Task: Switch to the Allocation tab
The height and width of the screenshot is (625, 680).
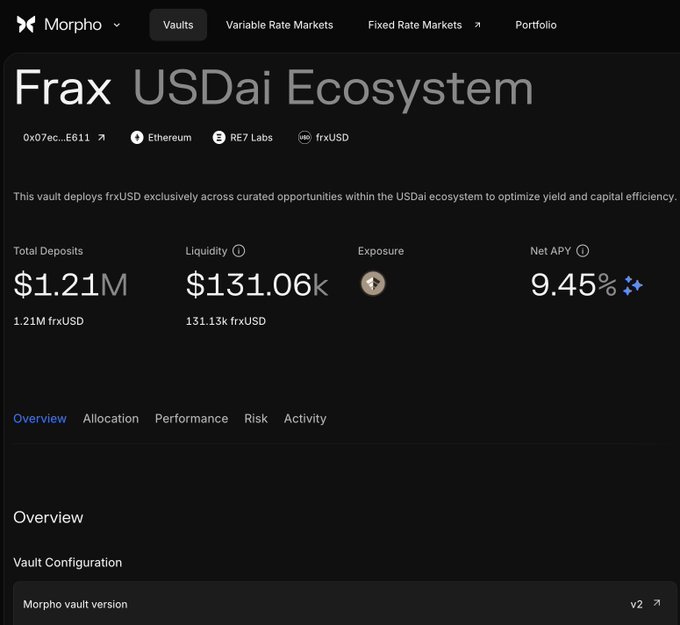Action: [x=111, y=419]
